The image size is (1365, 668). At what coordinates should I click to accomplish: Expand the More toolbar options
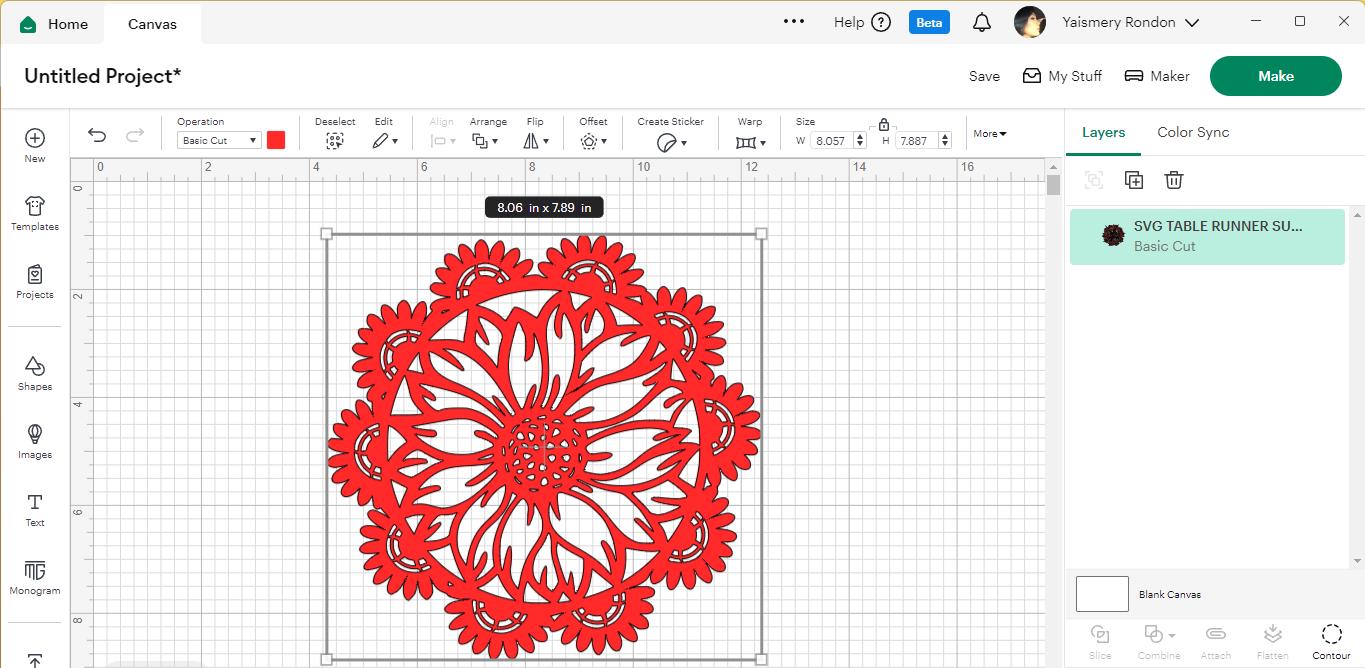point(990,133)
